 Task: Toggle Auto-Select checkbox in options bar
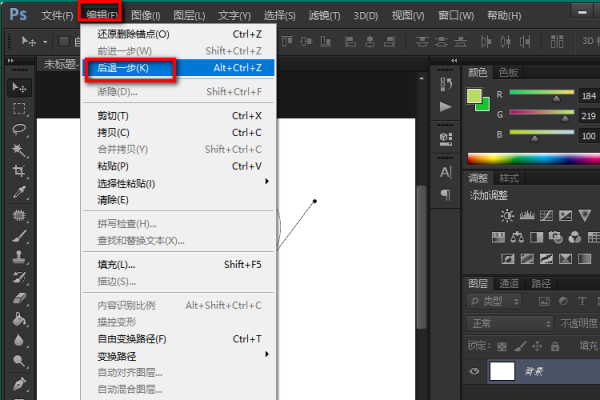click(64, 41)
